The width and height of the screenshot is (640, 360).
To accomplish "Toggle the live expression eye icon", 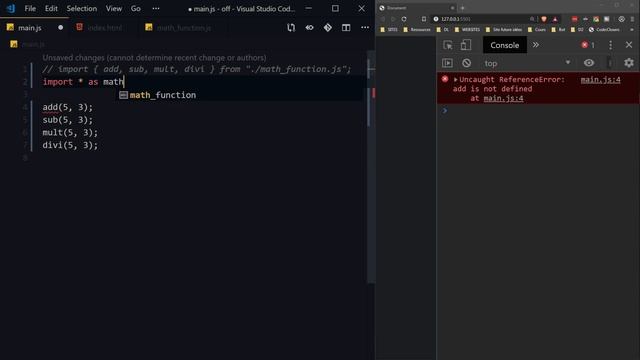I will tap(589, 63).
